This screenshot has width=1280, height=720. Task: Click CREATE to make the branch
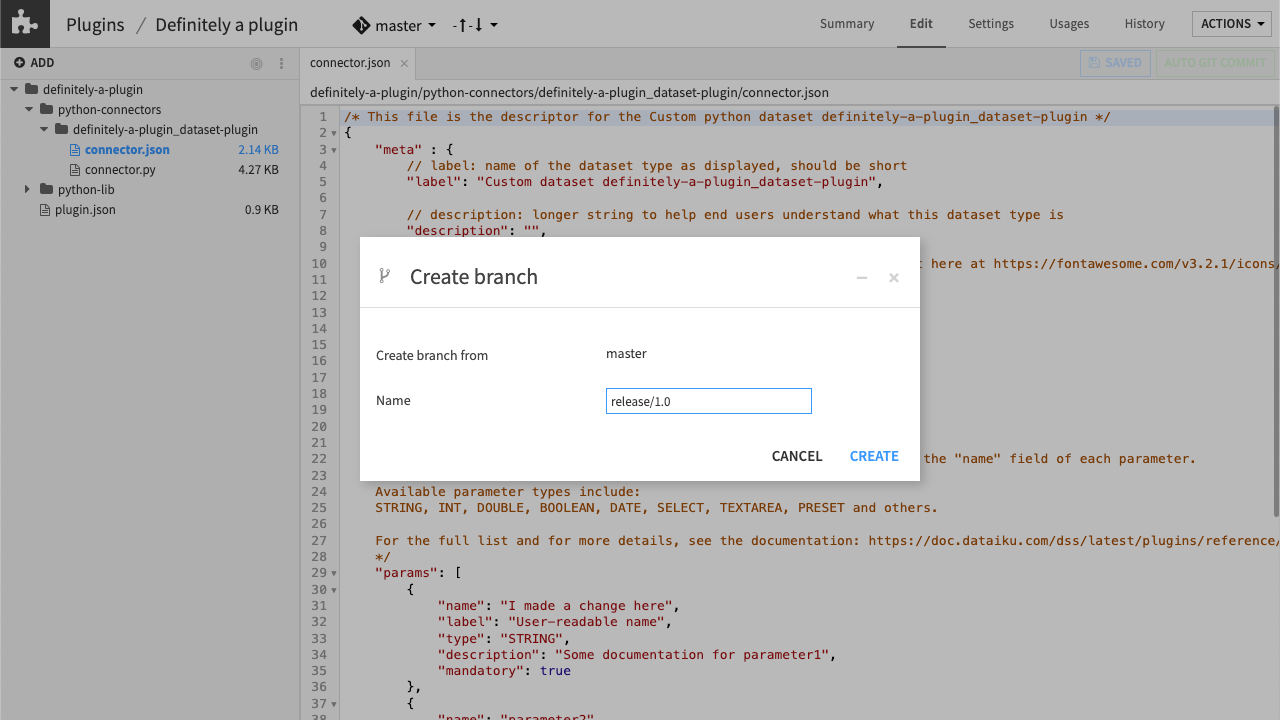[874, 456]
